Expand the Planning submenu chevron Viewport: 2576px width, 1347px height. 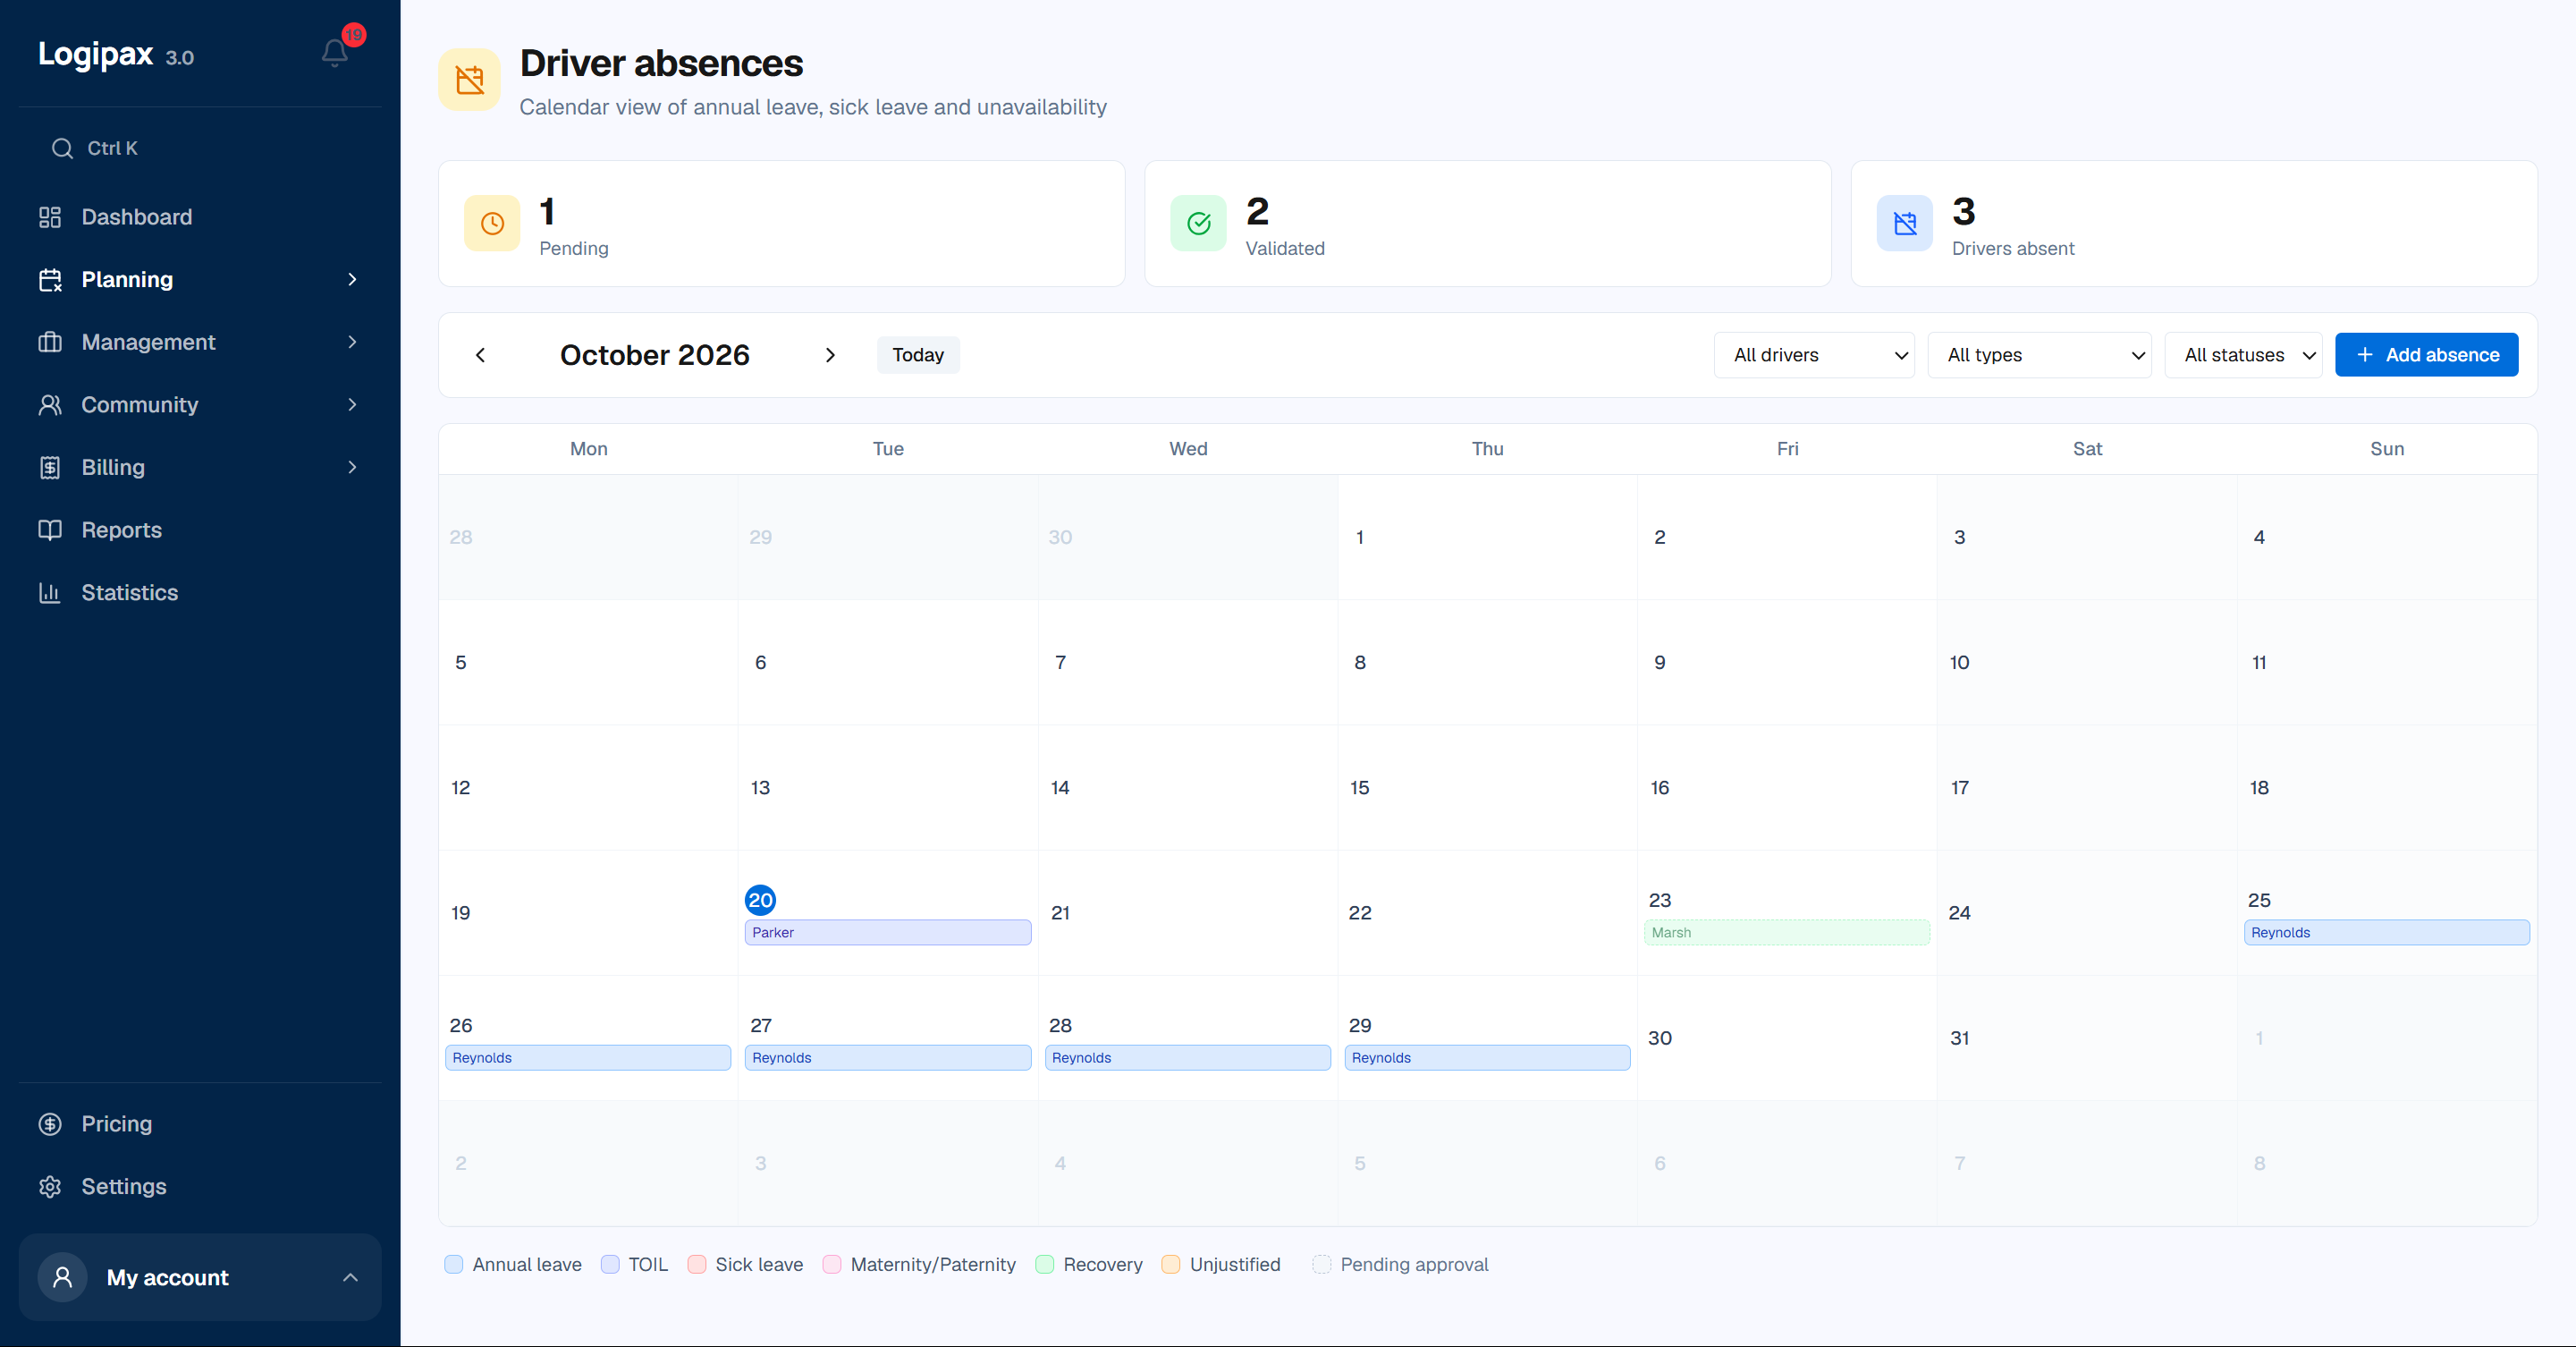tap(352, 280)
